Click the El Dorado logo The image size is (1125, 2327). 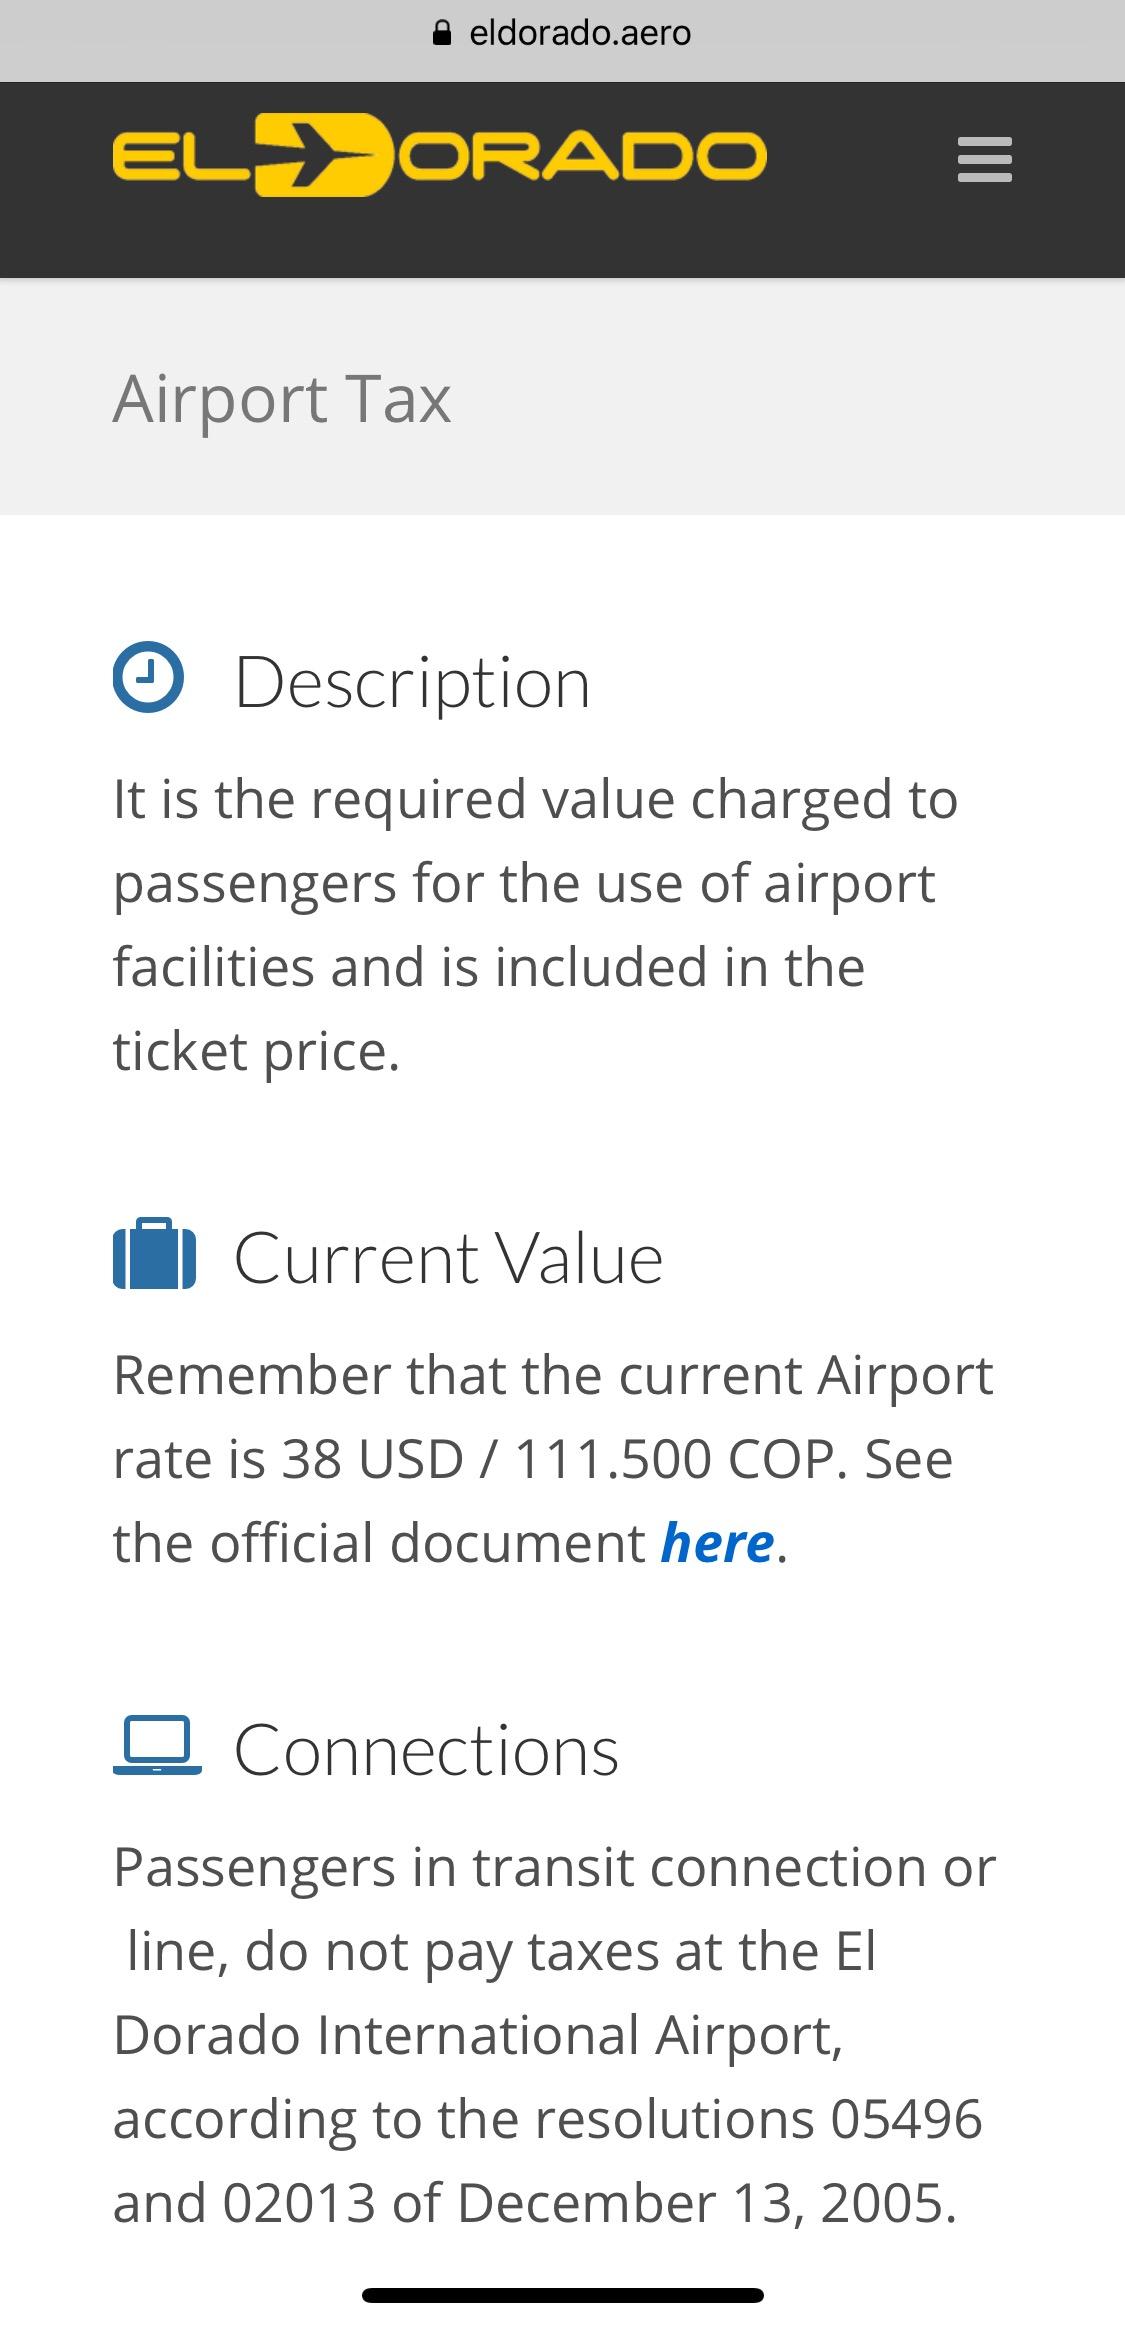(x=440, y=155)
